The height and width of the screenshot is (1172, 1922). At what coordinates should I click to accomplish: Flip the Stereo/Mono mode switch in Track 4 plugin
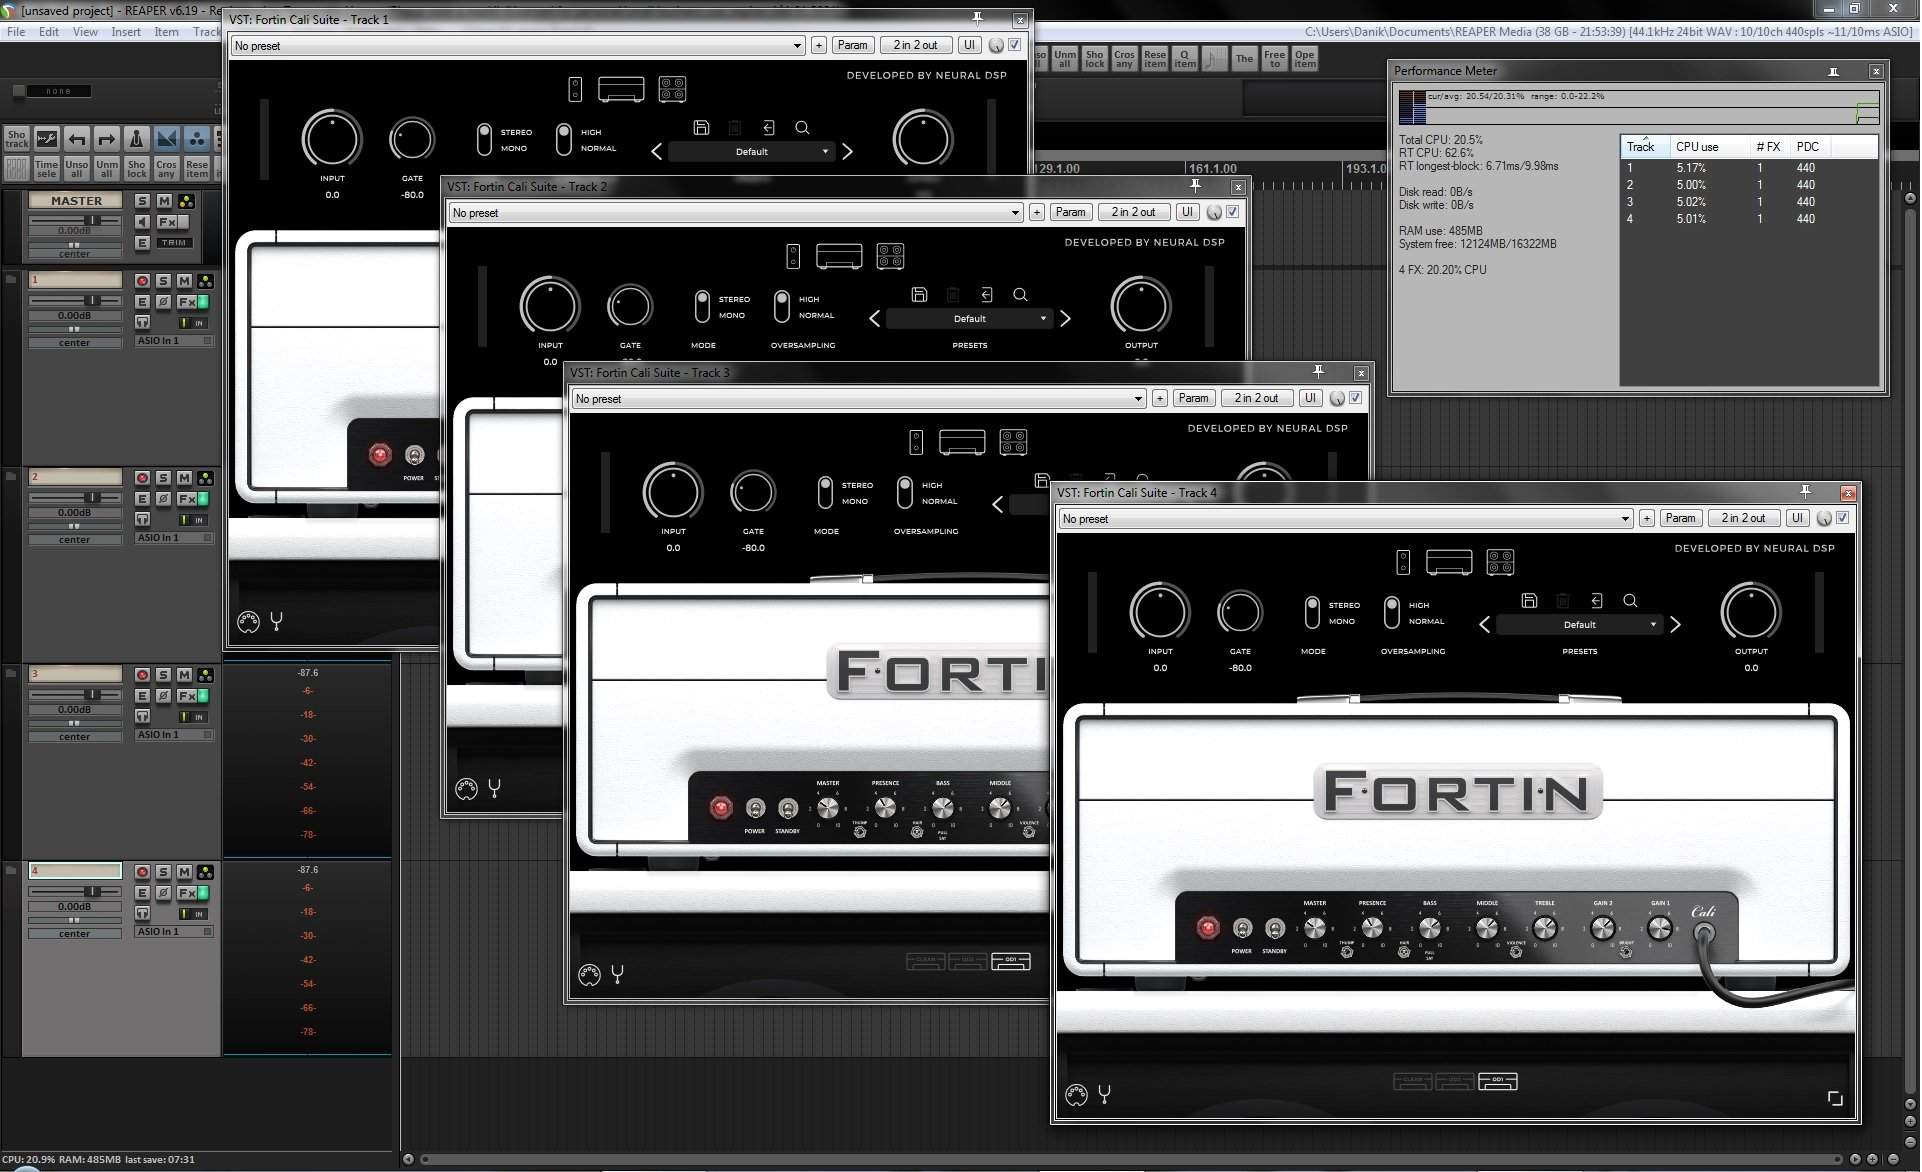click(1312, 612)
